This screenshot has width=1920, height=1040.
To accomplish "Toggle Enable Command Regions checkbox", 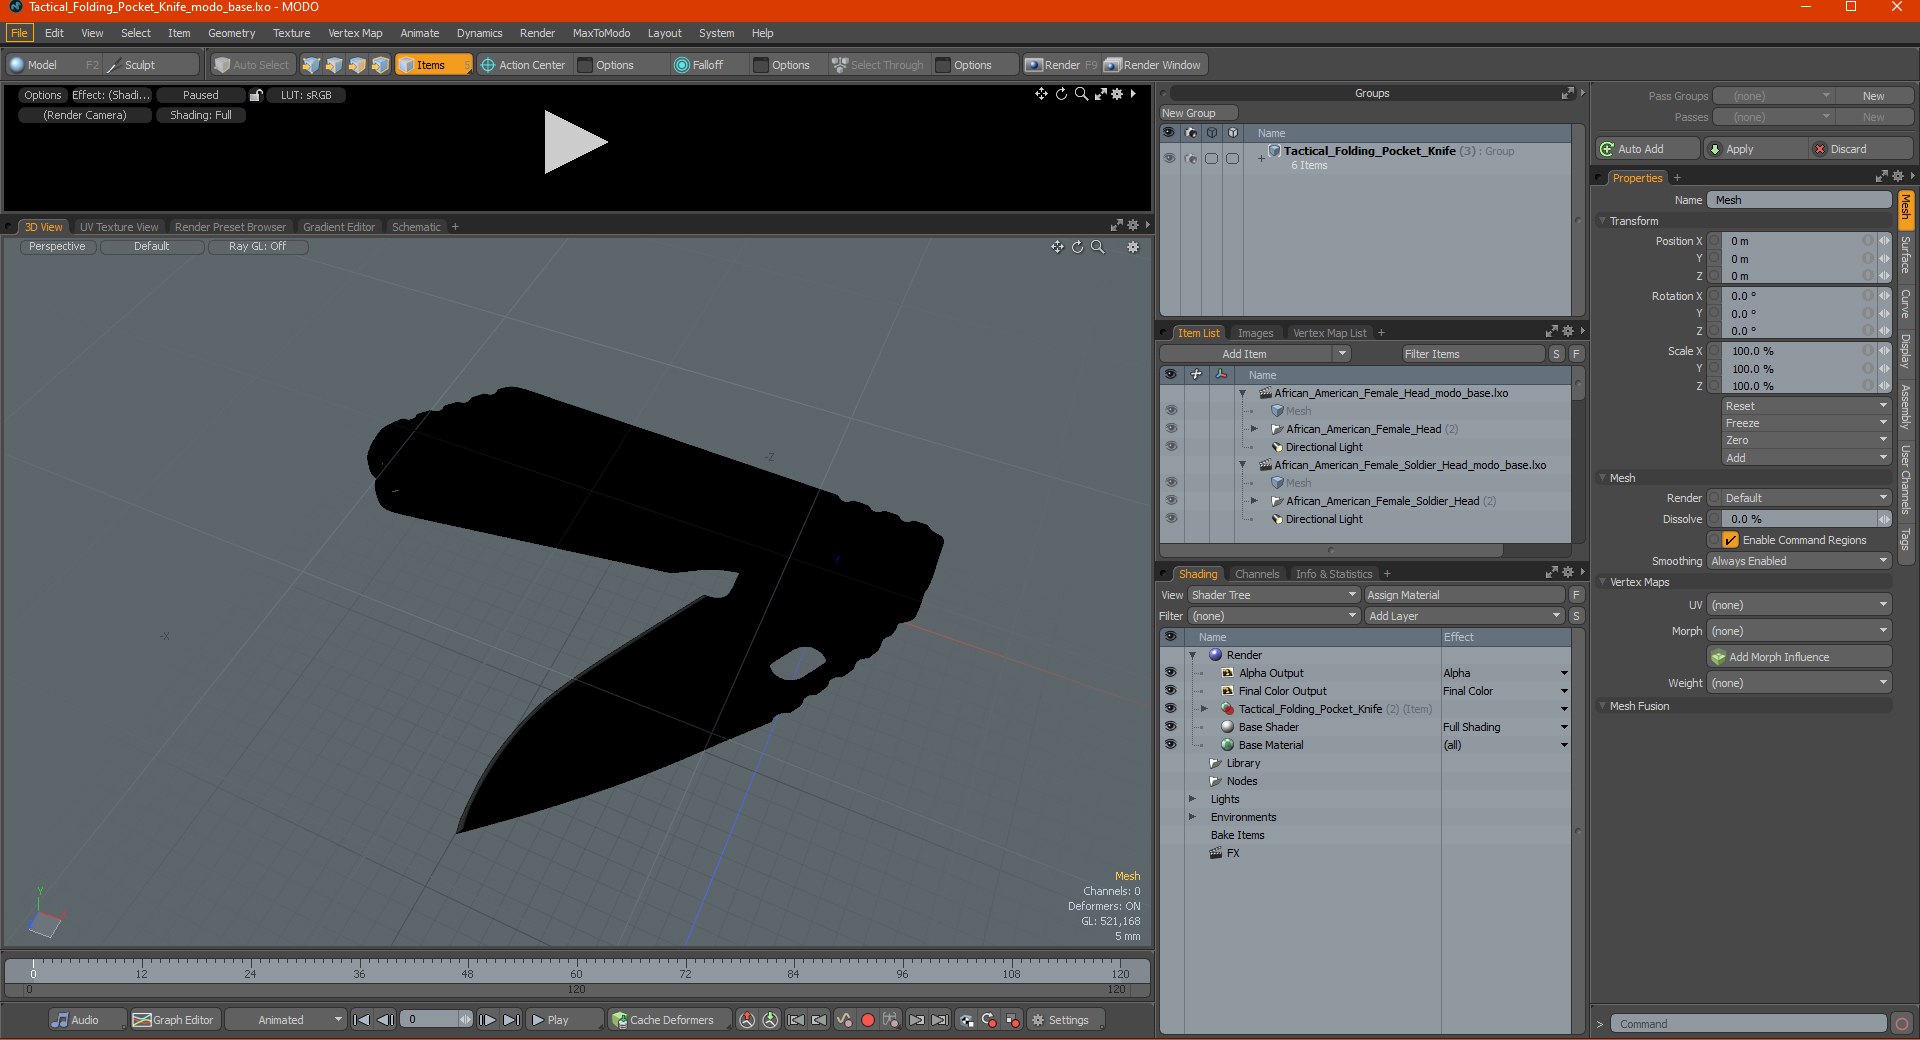I will pos(1731,540).
